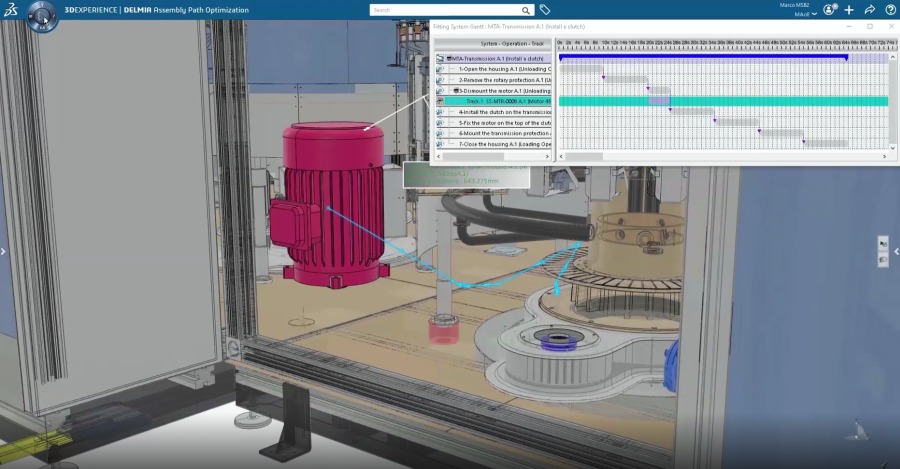Toggle icon for 1-Open the housing row
The width and height of the screenshot is (900, 469).
pos(440,69)
